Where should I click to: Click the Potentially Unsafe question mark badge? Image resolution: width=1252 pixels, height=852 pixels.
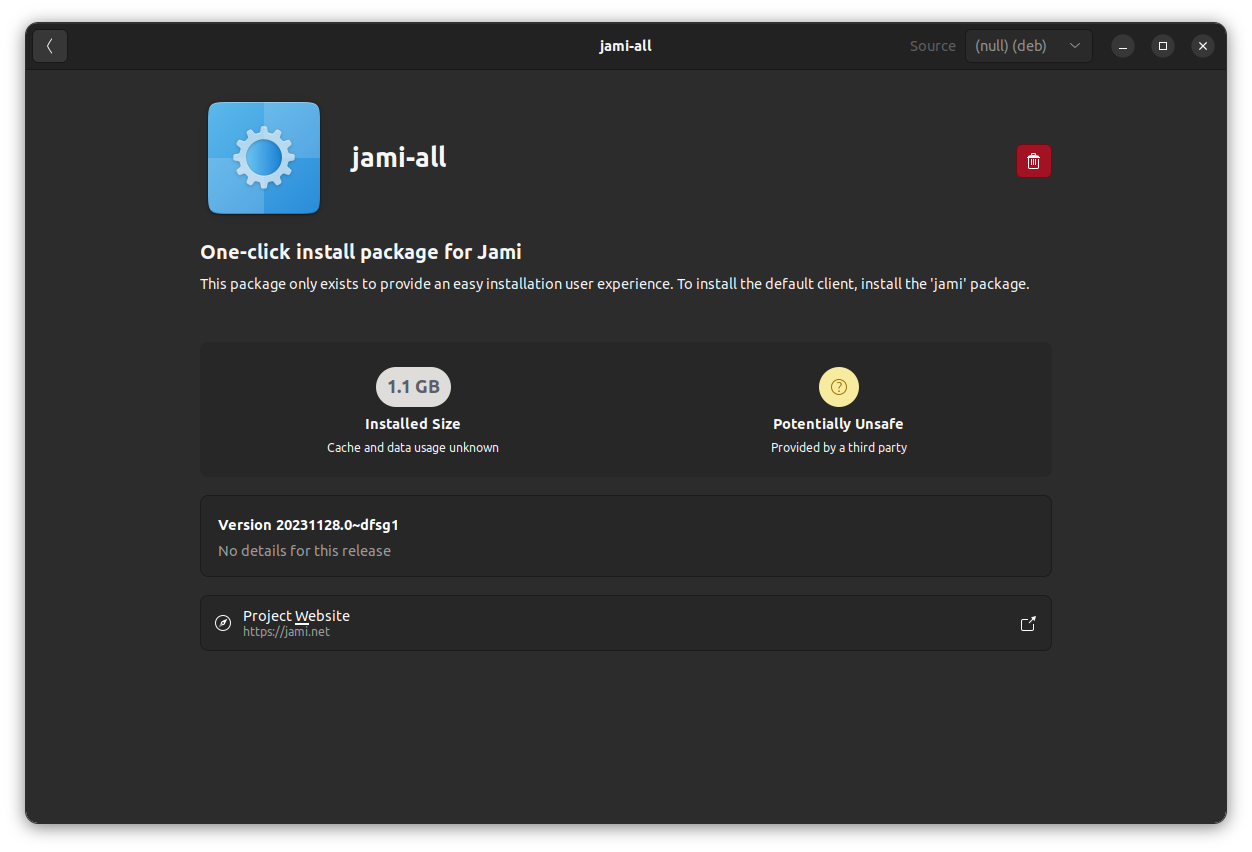[x=838, y=386]
